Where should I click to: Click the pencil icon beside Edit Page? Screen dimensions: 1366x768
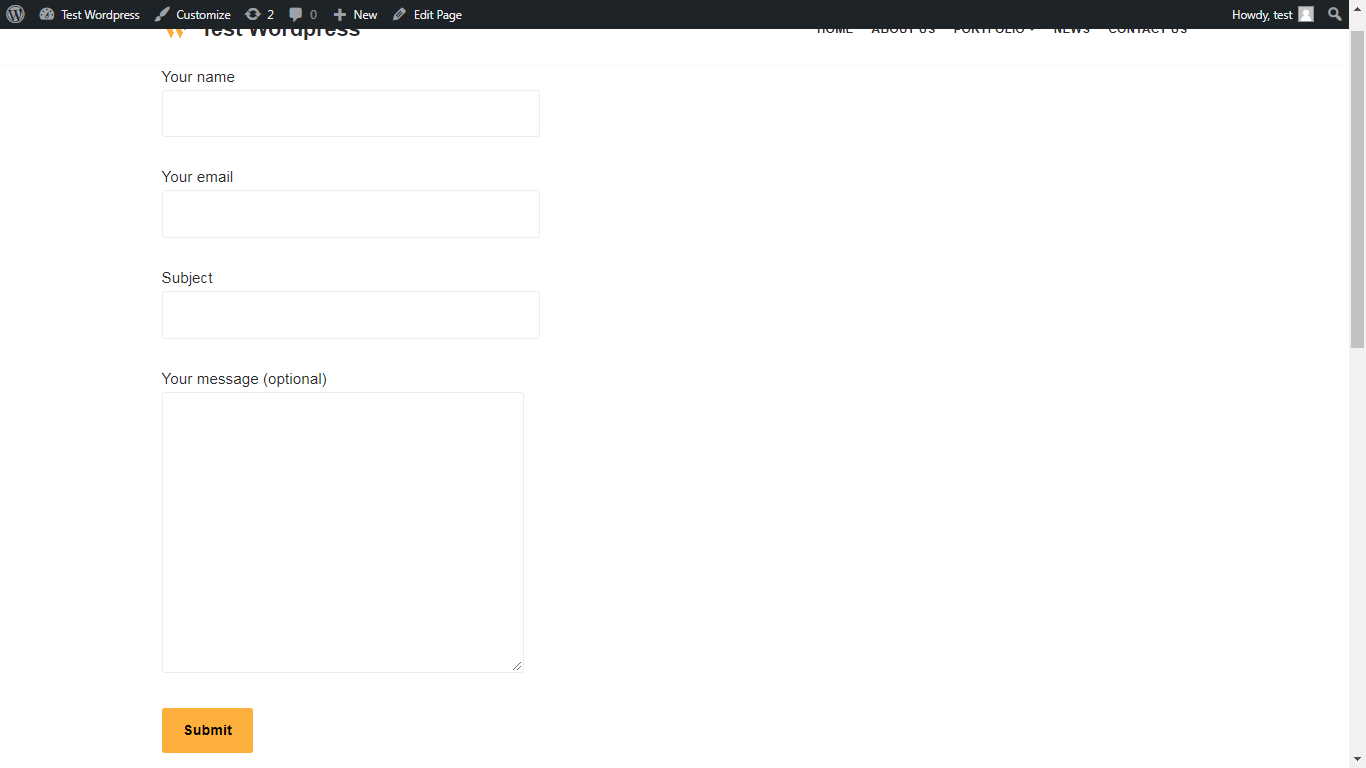click(x=400, y=14)
